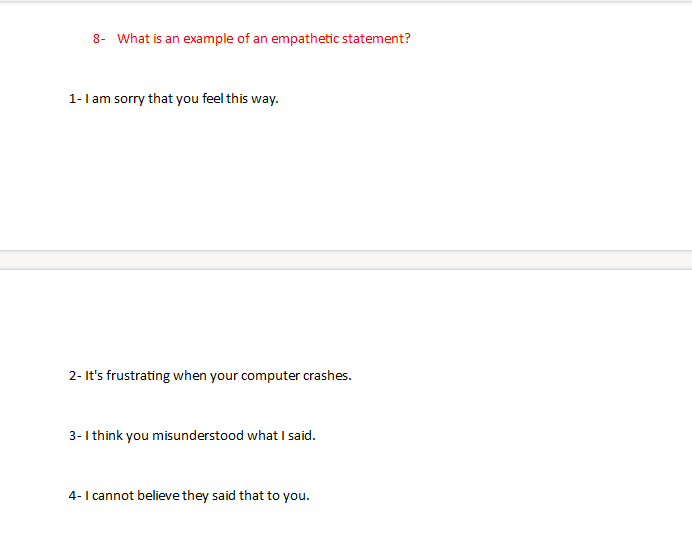Click the list number "2-" before second answer
Viewport: 692px width, 538px height.
tap(75, 376)
